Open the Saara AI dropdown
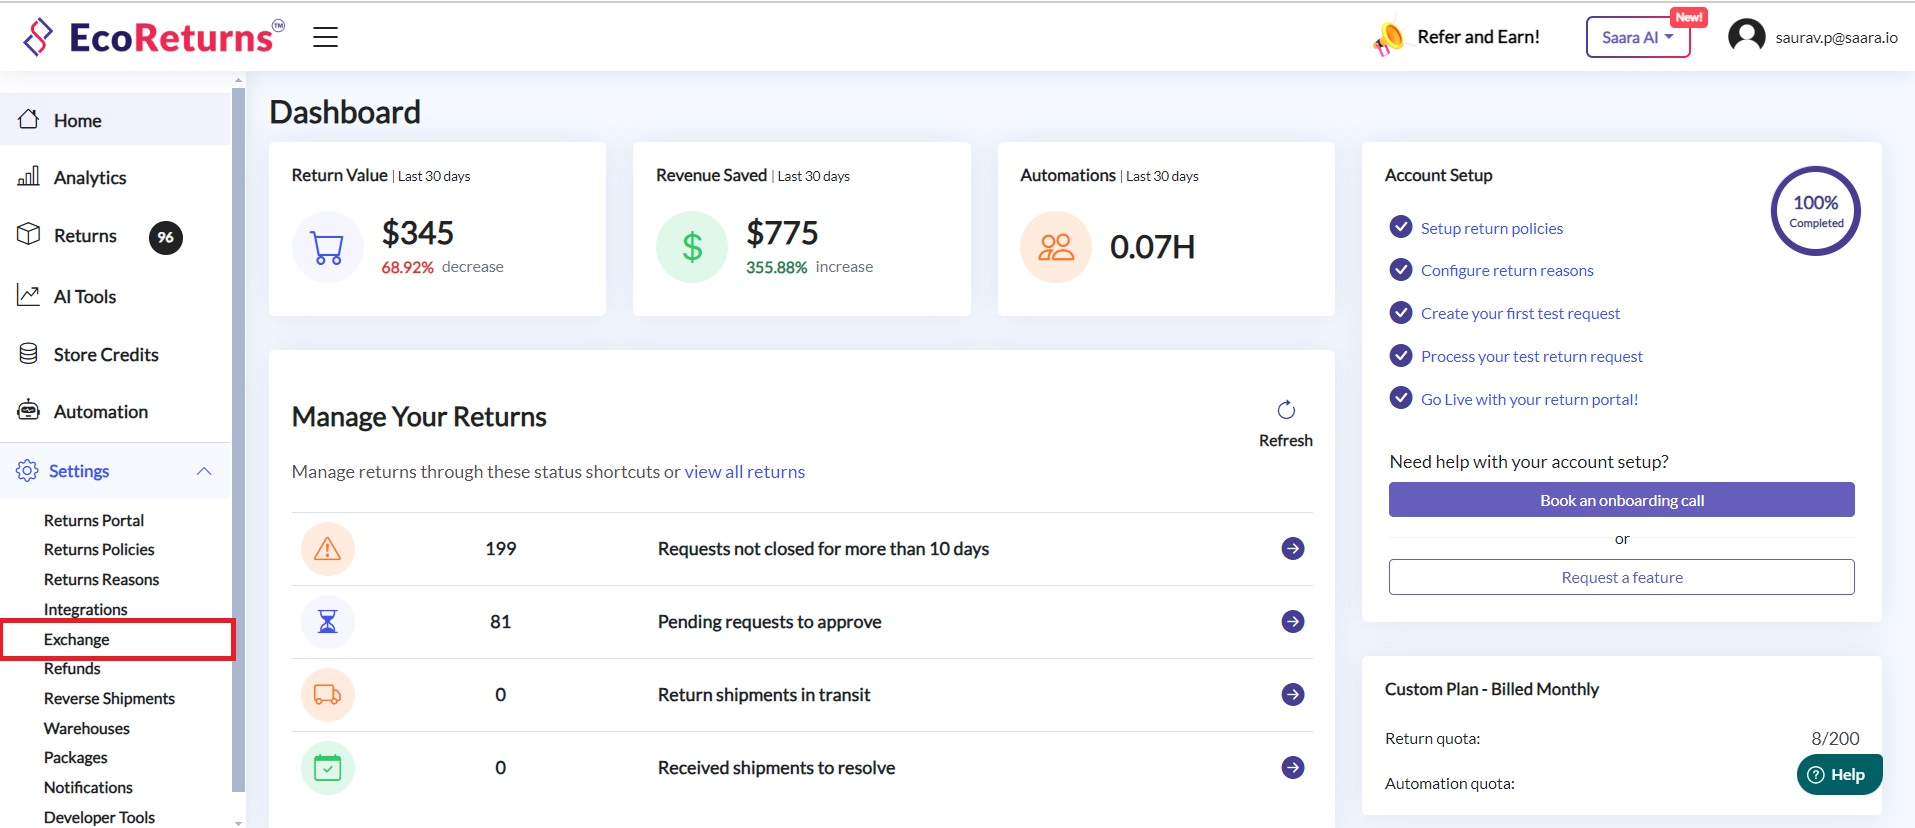 (1637, 38)
